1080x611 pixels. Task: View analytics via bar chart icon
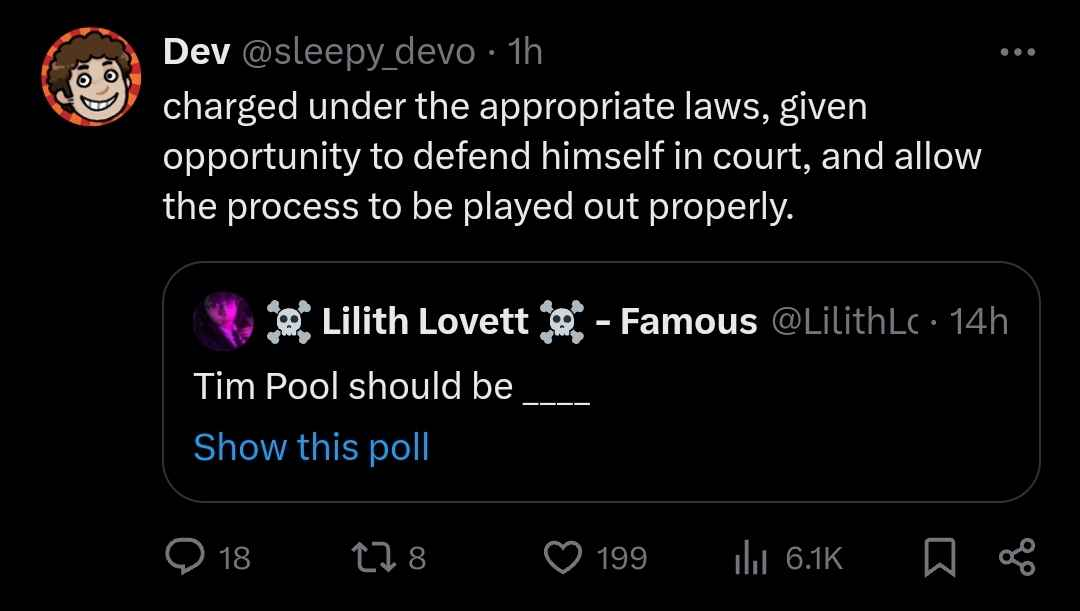click(x=750, y=557)
